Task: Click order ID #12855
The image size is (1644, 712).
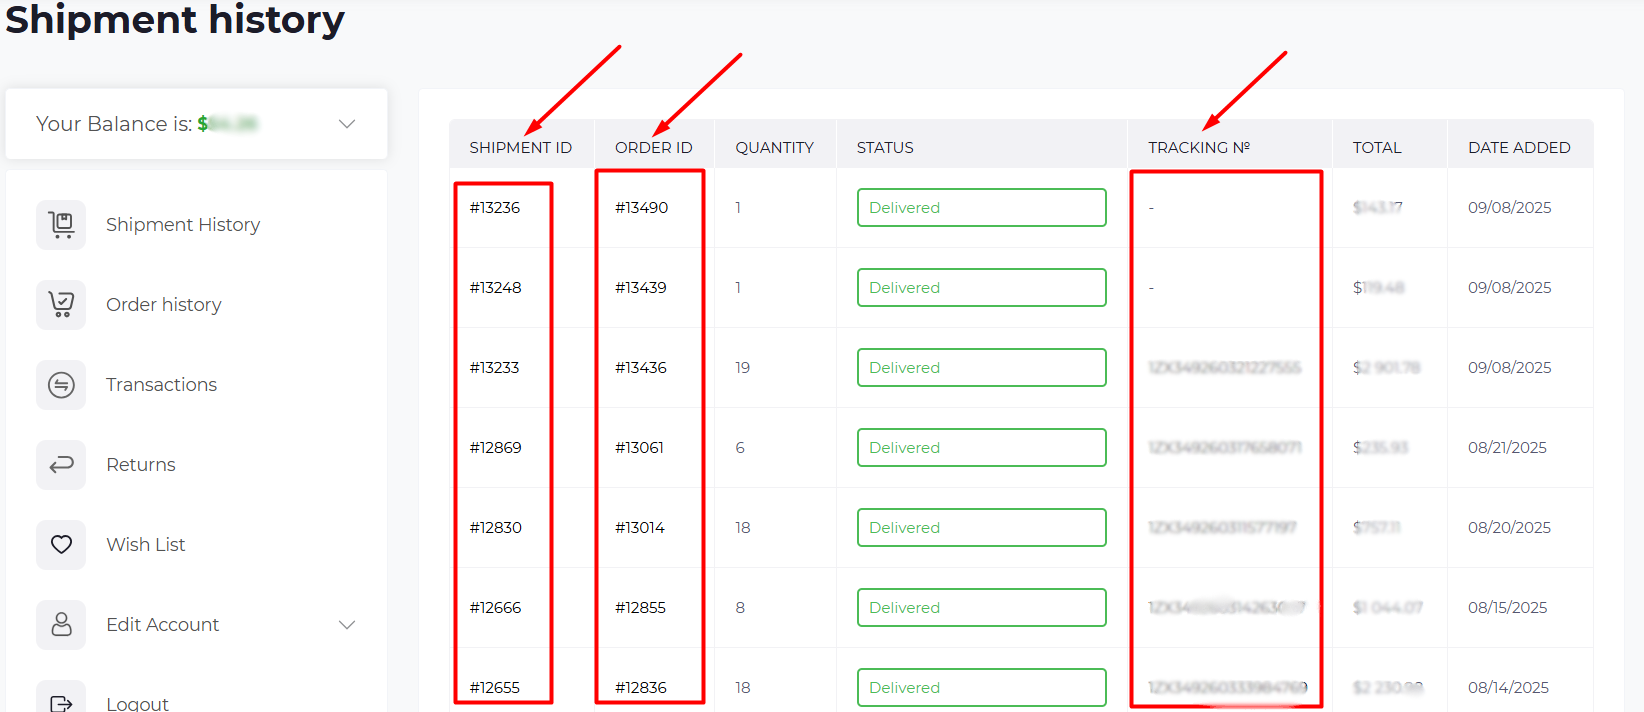Action: click(641, 608)
